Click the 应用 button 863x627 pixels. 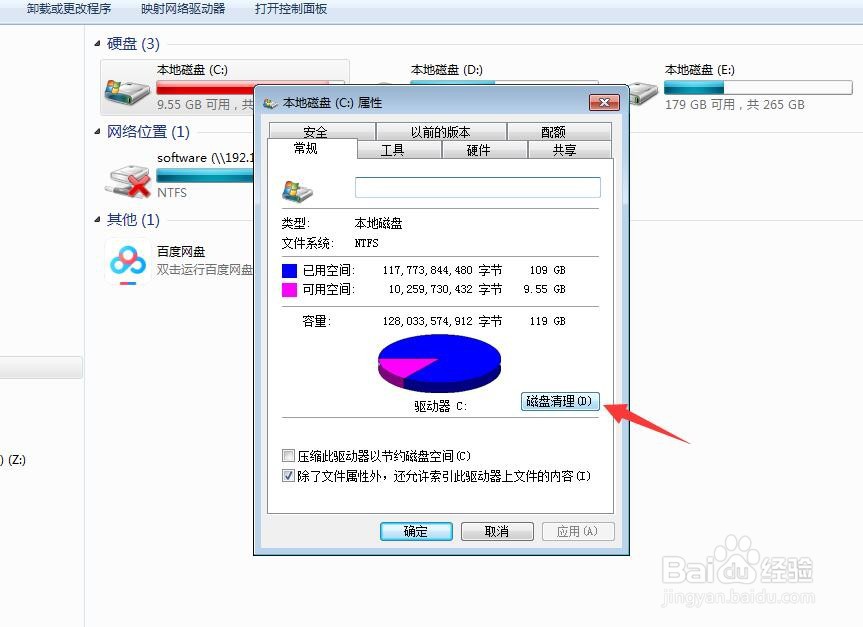click(x=578, y=531)
